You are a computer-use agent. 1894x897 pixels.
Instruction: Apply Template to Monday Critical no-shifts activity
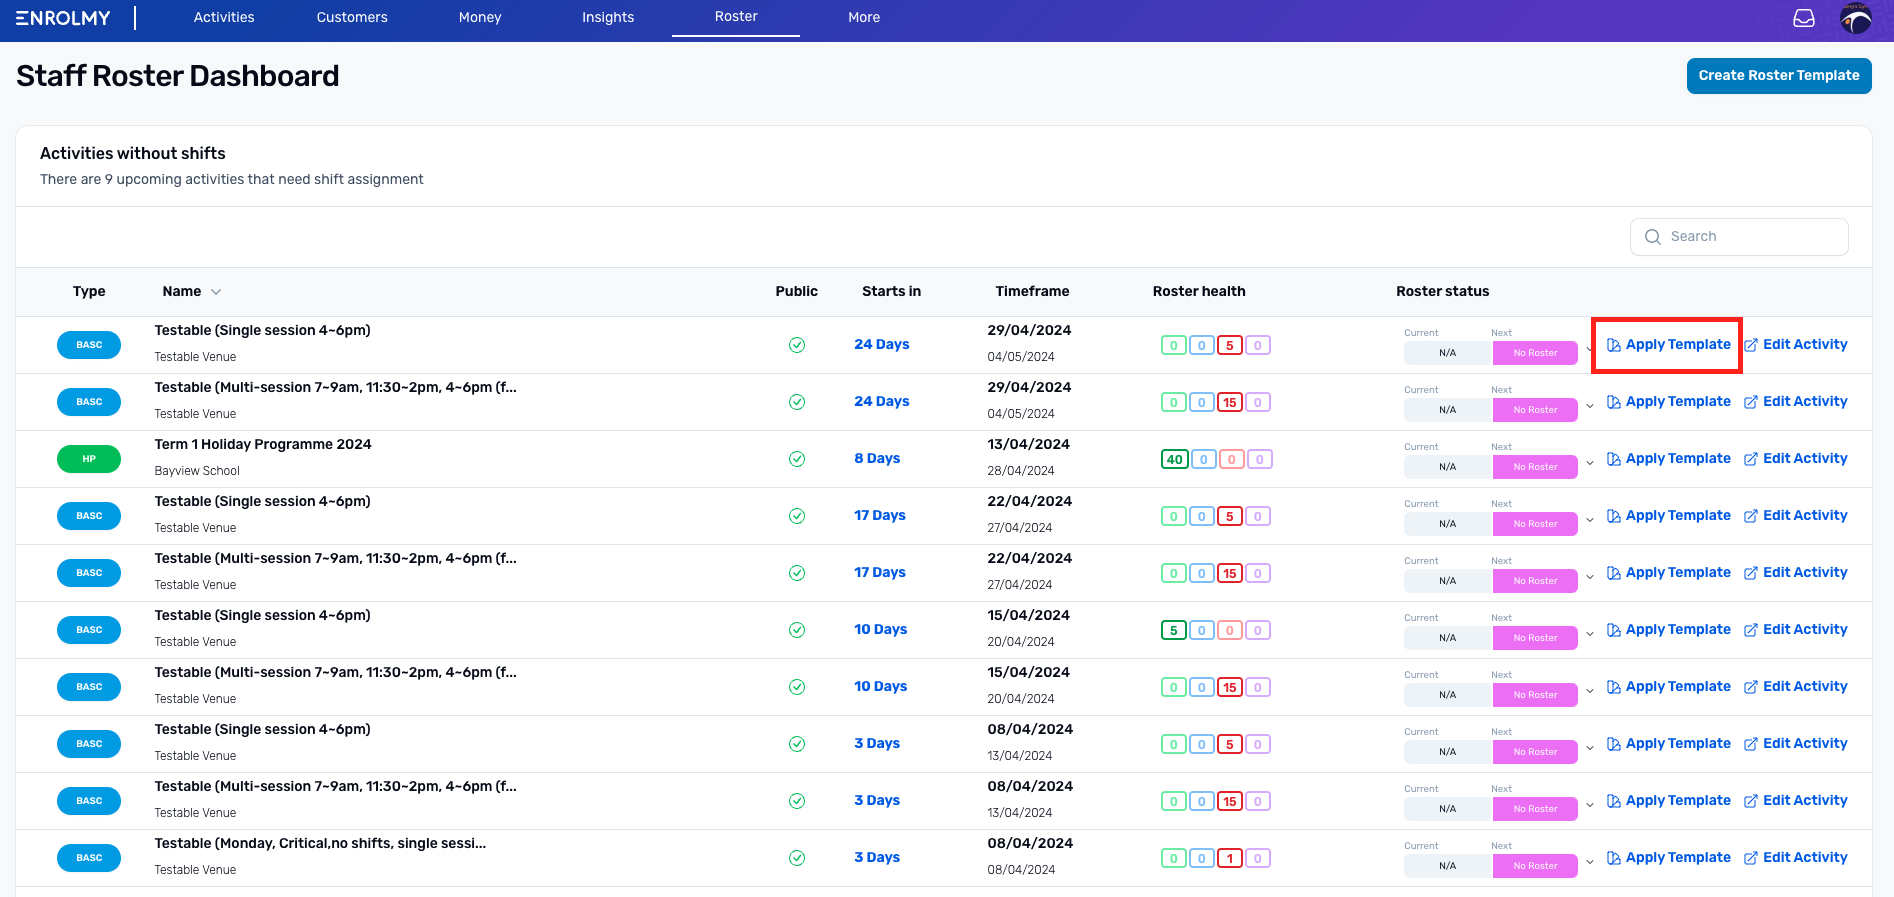[x=1669, y=858]
